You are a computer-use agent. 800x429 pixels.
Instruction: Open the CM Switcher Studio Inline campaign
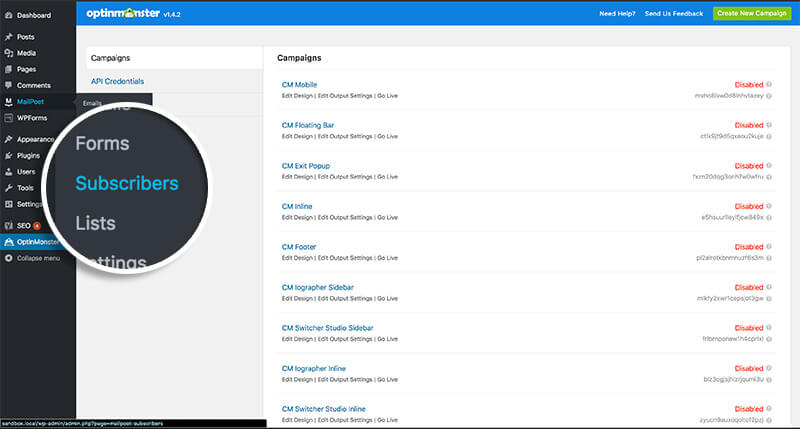[x=324, y=409]
